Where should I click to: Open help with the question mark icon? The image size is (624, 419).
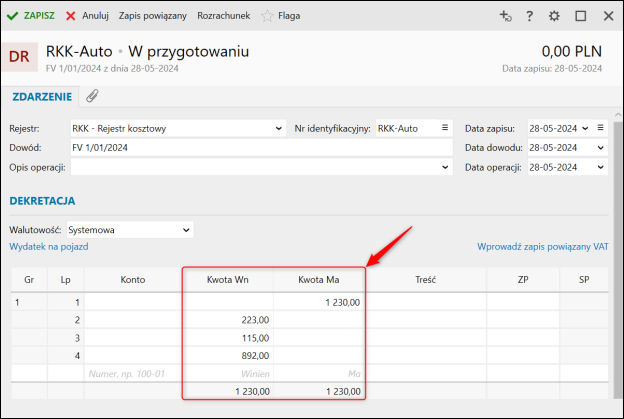529,16
